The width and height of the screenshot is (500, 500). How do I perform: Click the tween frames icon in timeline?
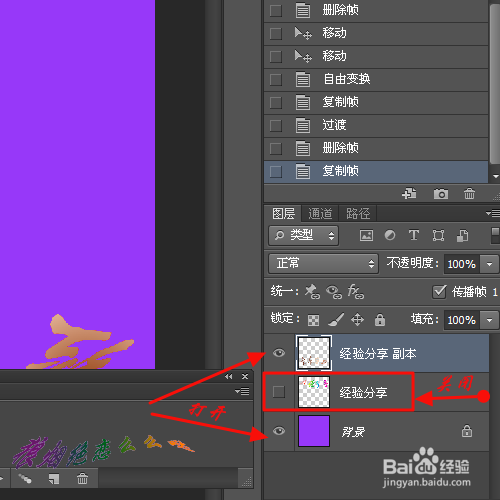(25, 479)
